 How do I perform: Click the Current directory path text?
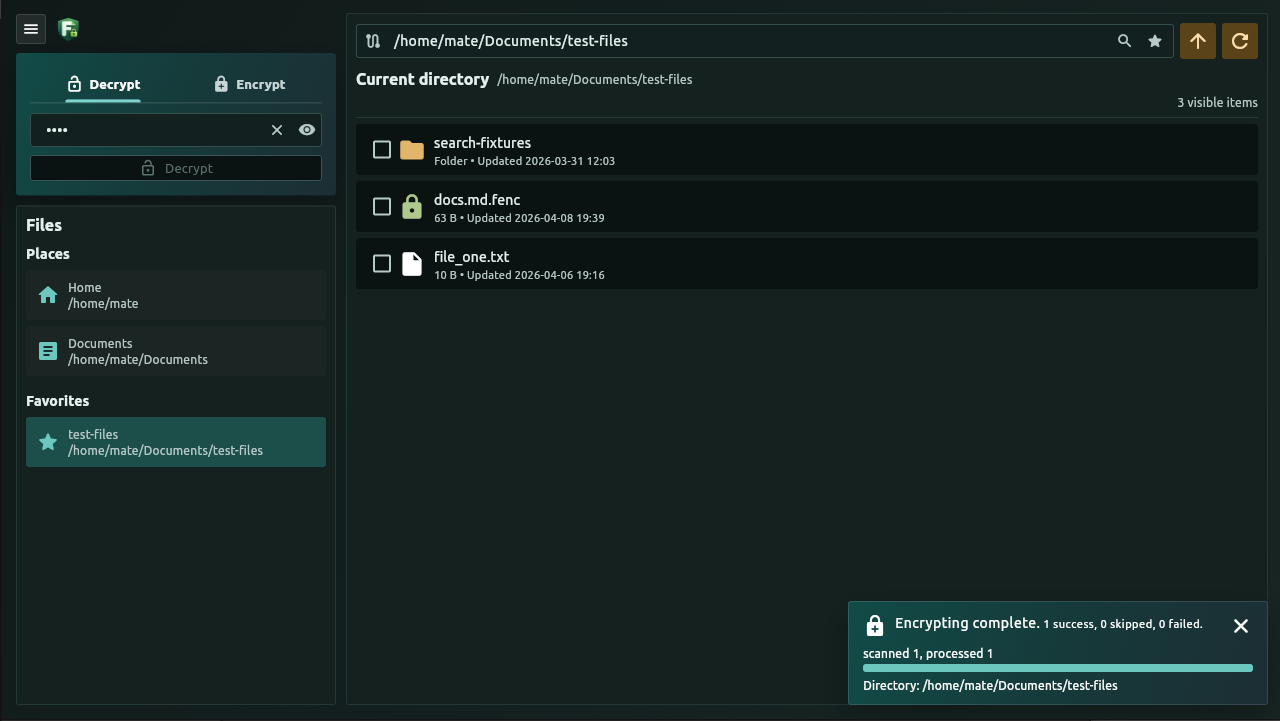(595, 79)
